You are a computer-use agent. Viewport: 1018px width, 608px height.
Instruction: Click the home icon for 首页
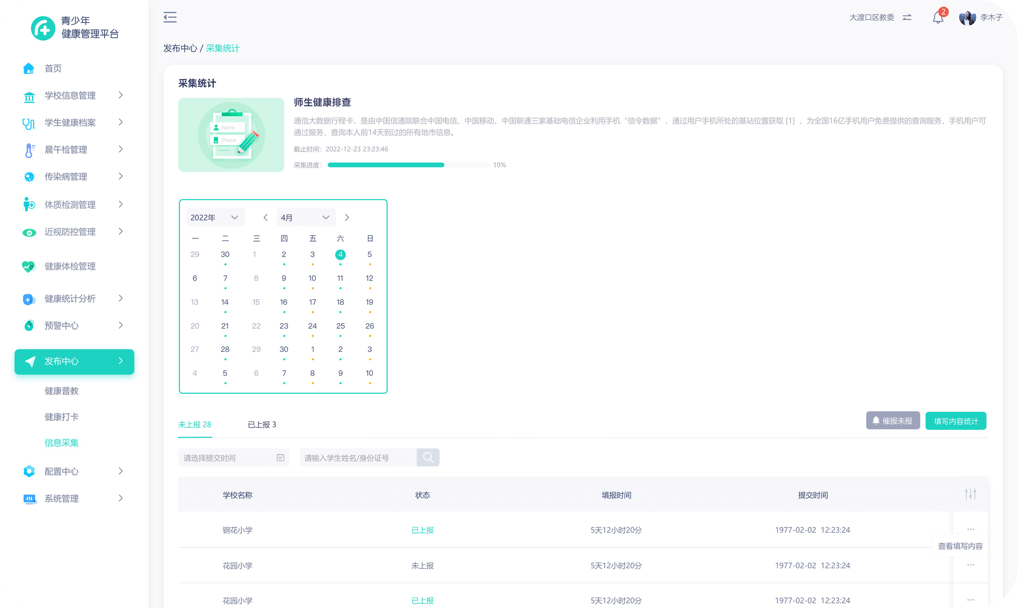[29, 68]
